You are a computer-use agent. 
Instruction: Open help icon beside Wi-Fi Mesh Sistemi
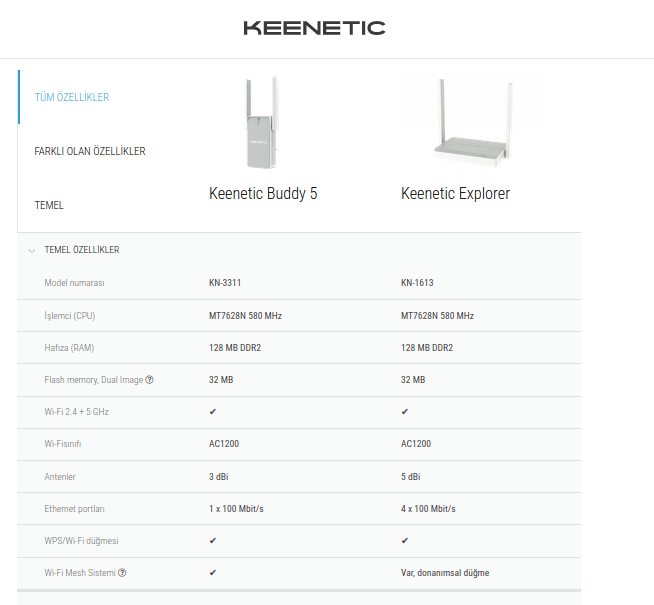pyautogui.click(x=122, y=573)
